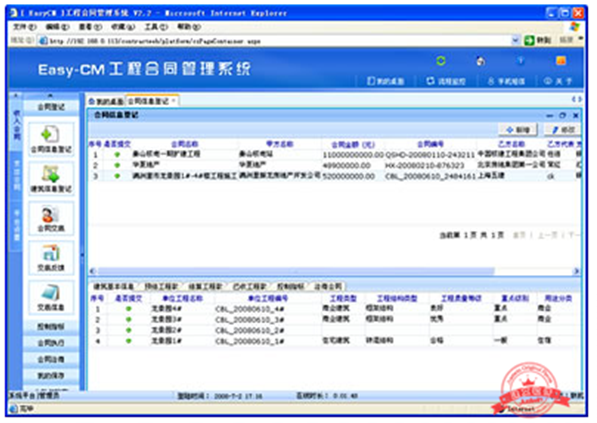
Task: Open the 交底反馈 sidebar icon
Action: (x=51, y=258)
